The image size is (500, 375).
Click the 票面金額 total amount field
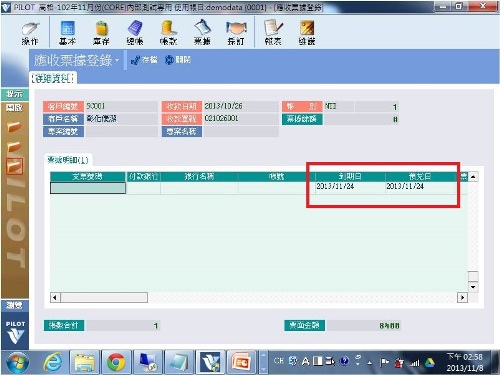[364, 326]
